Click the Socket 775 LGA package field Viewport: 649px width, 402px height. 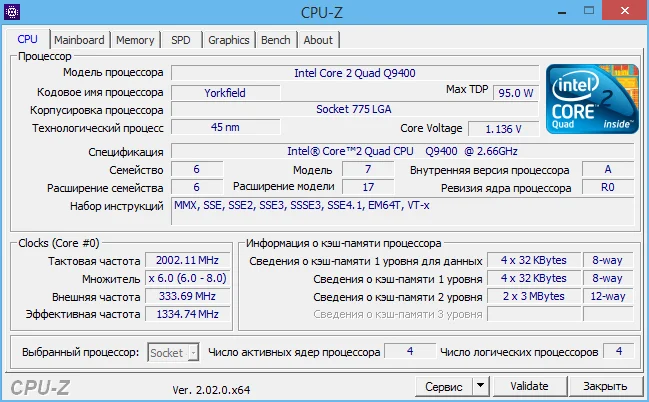click(x=354, y=109)
